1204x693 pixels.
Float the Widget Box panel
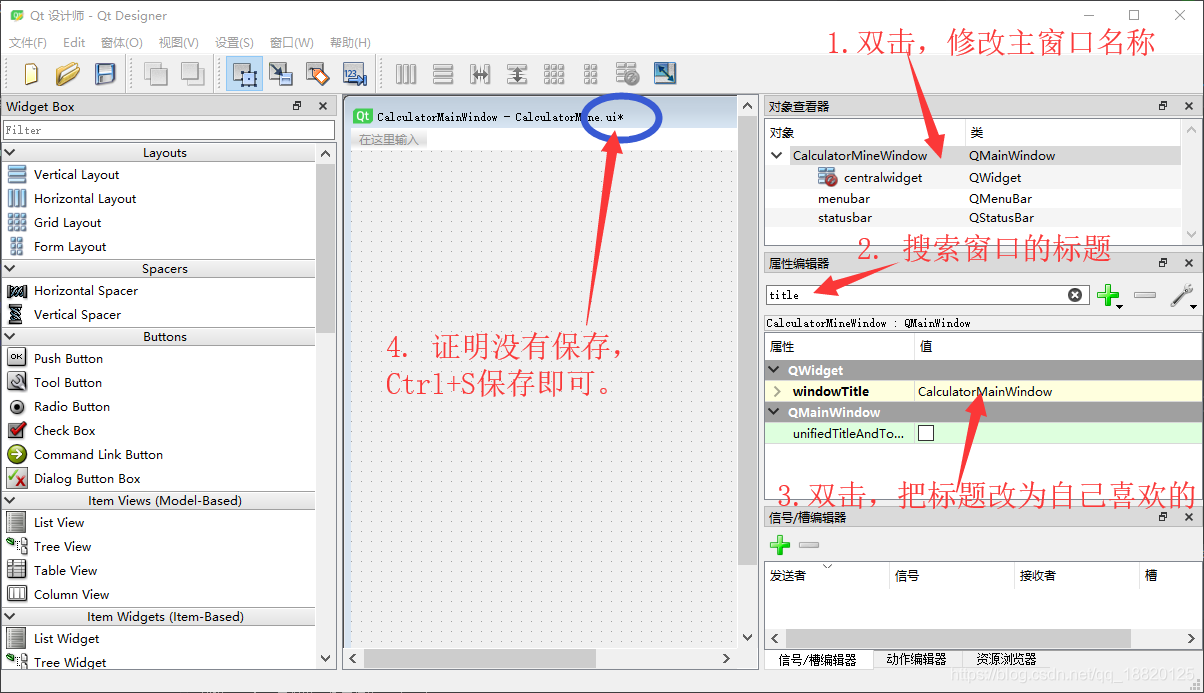click(297, 106)
